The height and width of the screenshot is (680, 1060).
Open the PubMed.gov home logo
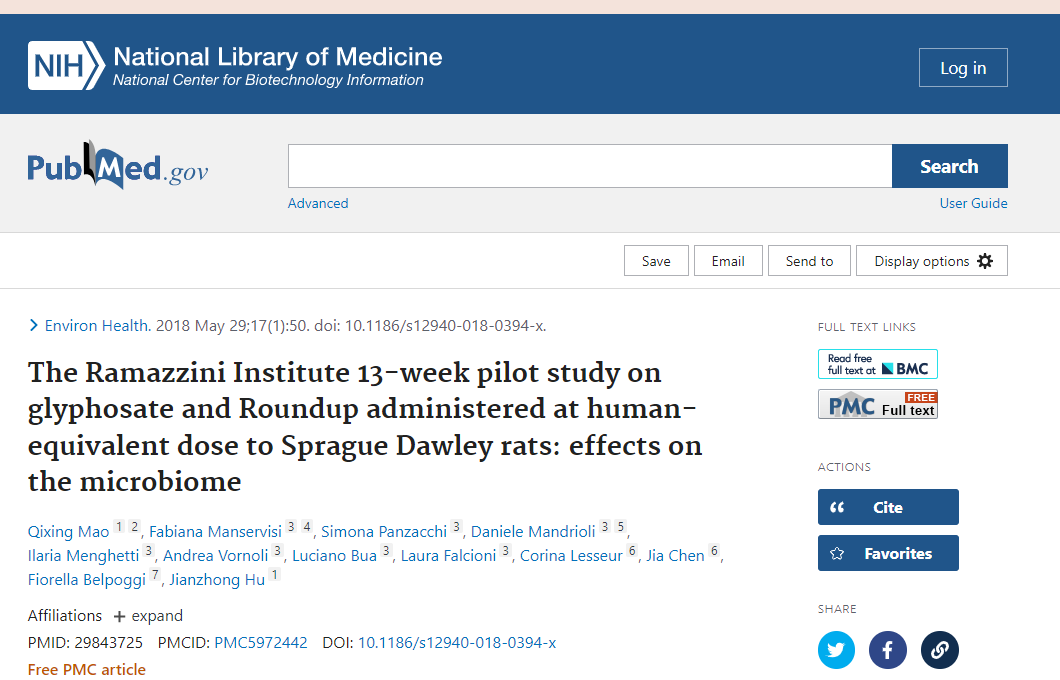click(118, 167)
